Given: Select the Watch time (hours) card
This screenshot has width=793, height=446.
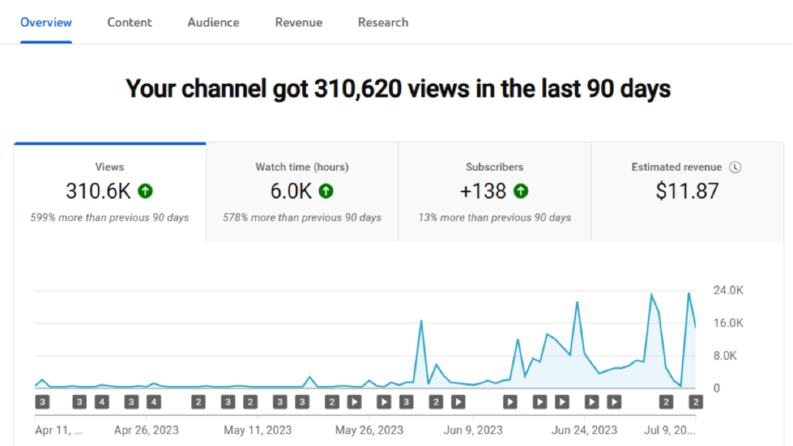Looking at the screenshot, I should click(302, 192).
